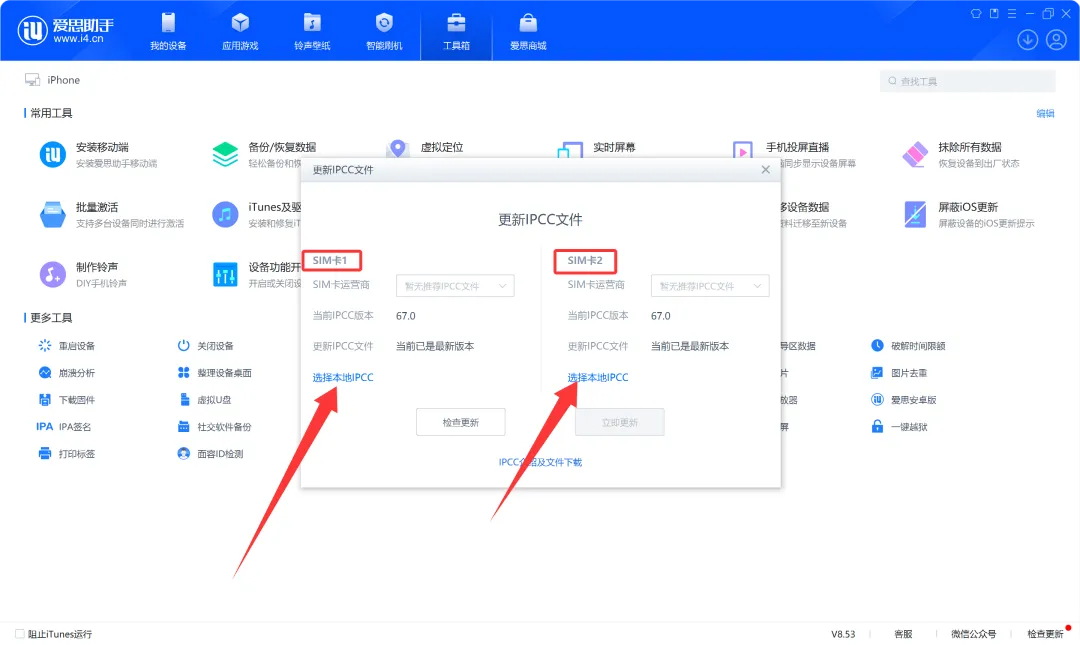Open the 下载固件 icon

(45, 399)
